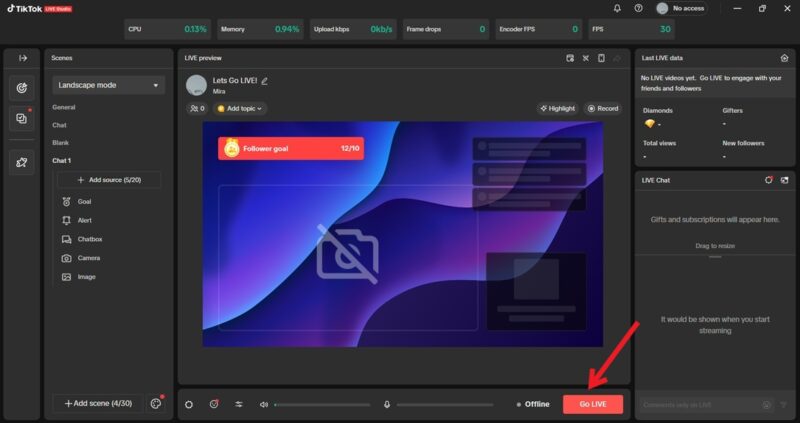The image size is (800, 423).
Task: Click the TikTok LIVE Studio logo
Action: click(40, 9)
